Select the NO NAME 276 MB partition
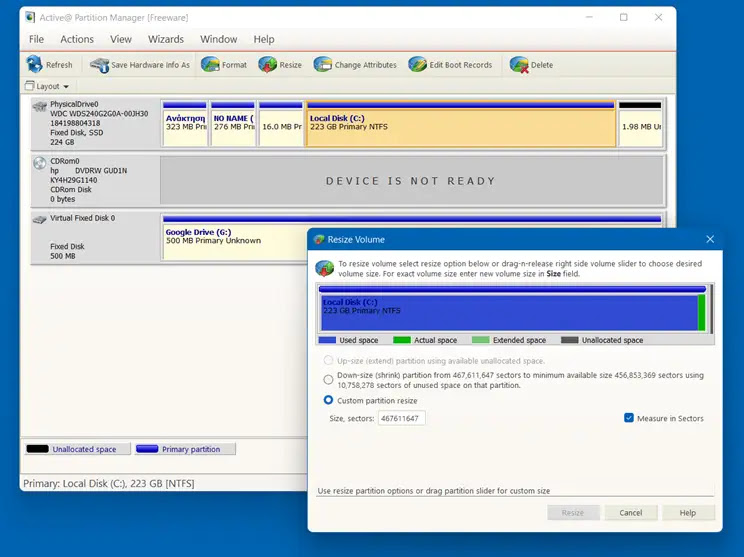The image size is (744, 557). (233, 123)
